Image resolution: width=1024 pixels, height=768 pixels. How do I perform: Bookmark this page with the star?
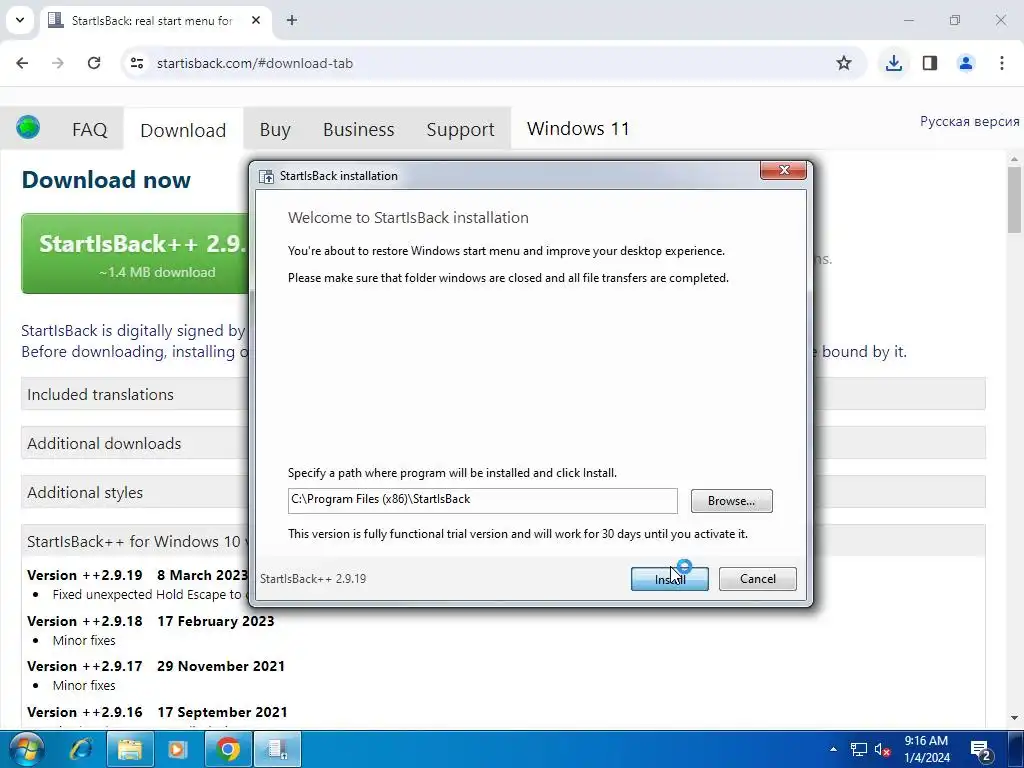click(844, 63)
